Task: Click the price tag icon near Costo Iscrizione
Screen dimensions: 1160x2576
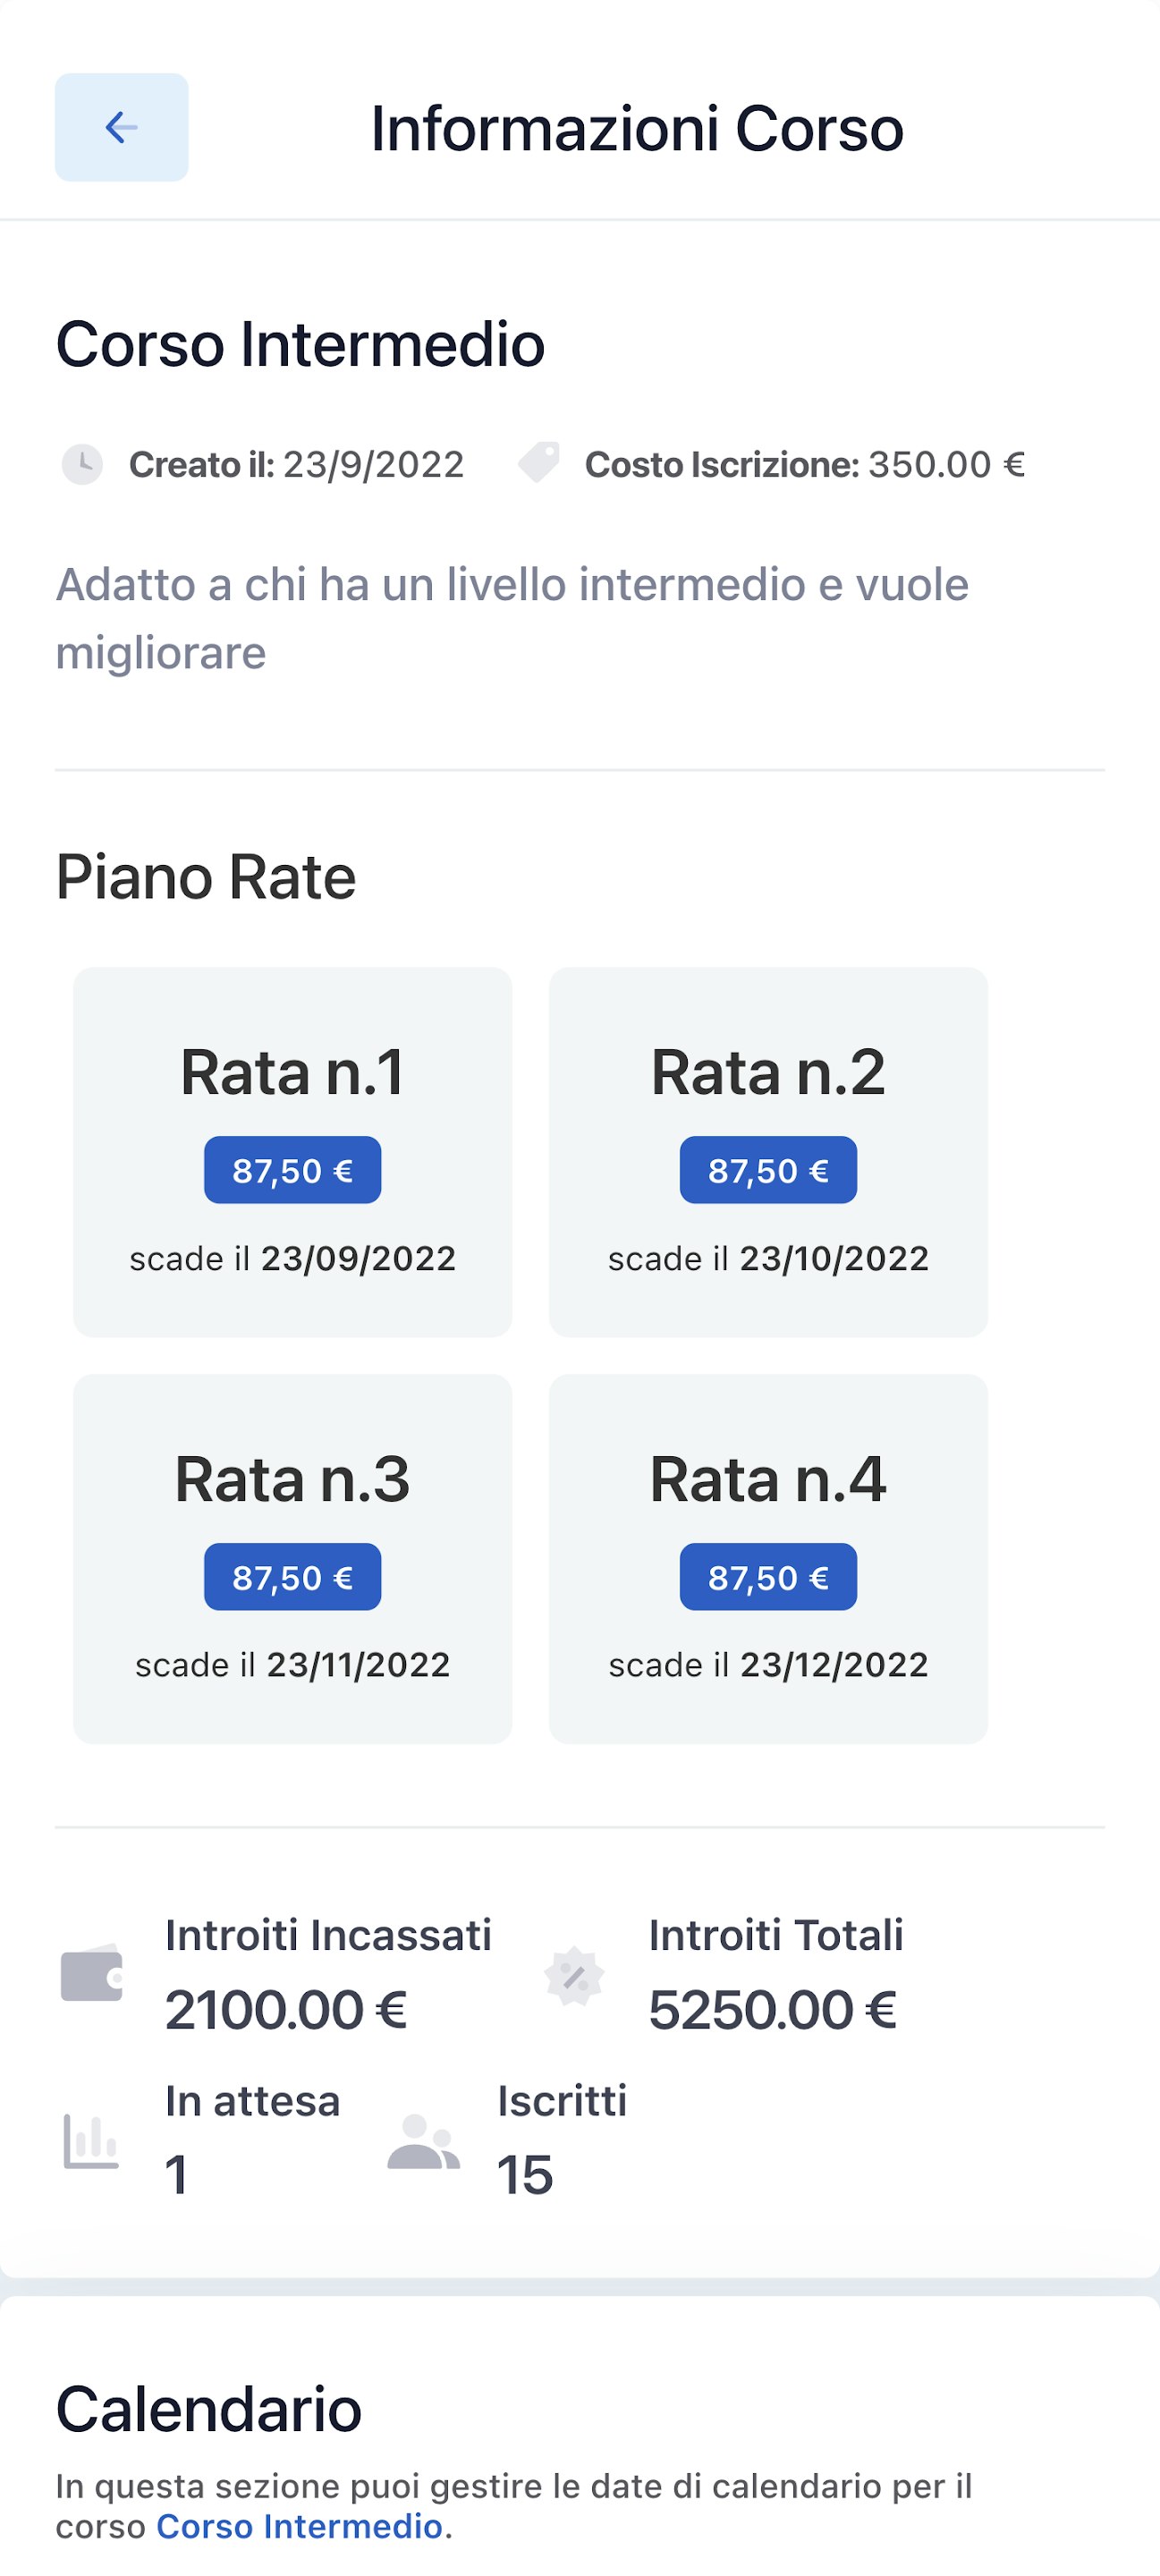Action: pyautogui.click(x=539, y=463)
